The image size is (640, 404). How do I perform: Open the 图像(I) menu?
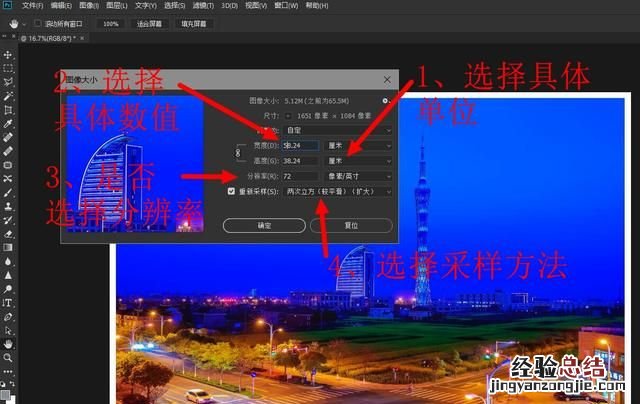89,6
